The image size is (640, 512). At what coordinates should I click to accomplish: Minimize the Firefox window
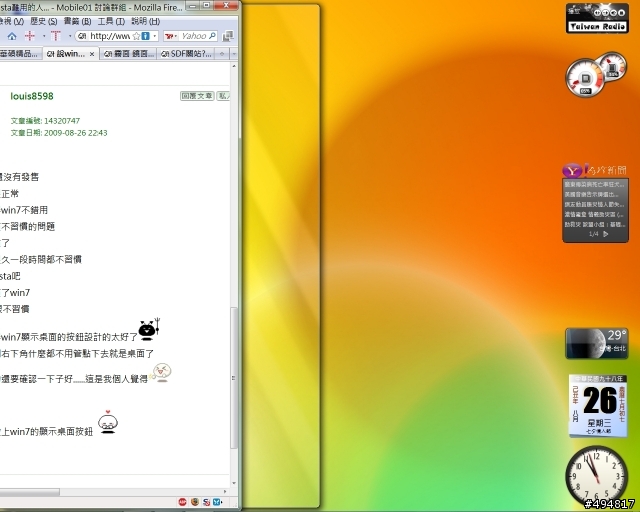click(x=192, y=5)
